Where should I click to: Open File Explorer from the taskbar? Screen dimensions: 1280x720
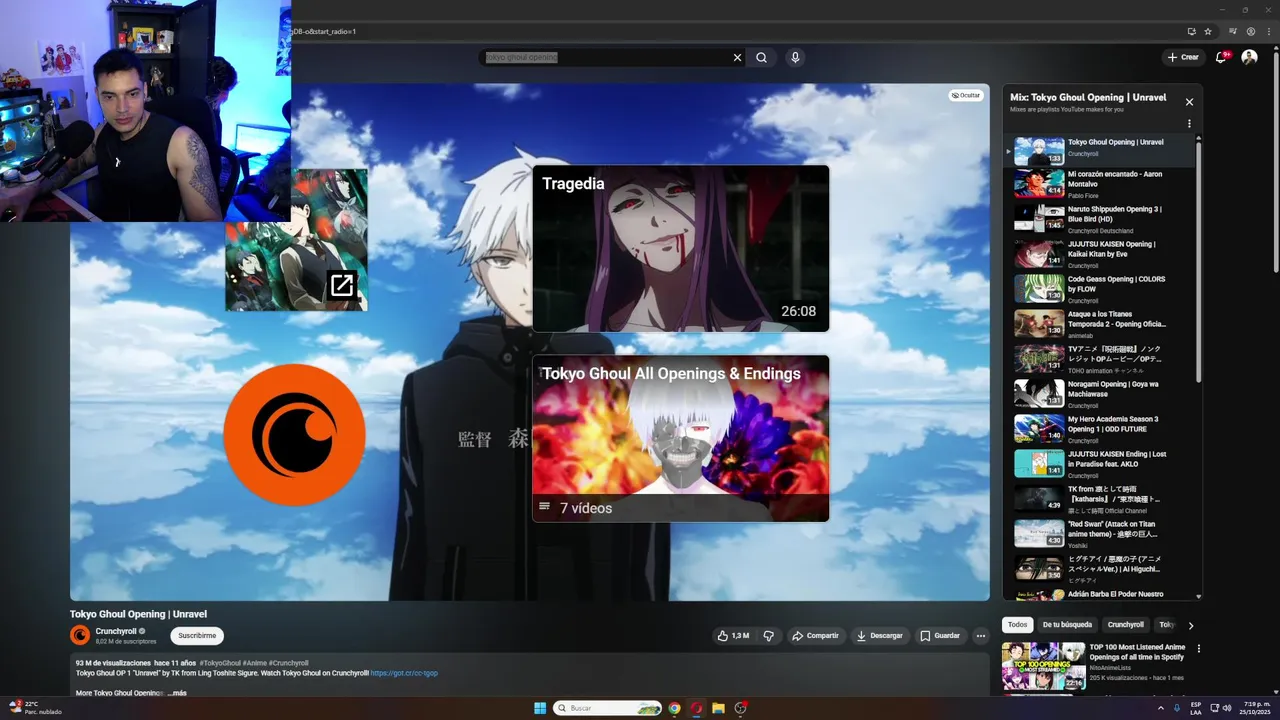click(x=718, y=708)
